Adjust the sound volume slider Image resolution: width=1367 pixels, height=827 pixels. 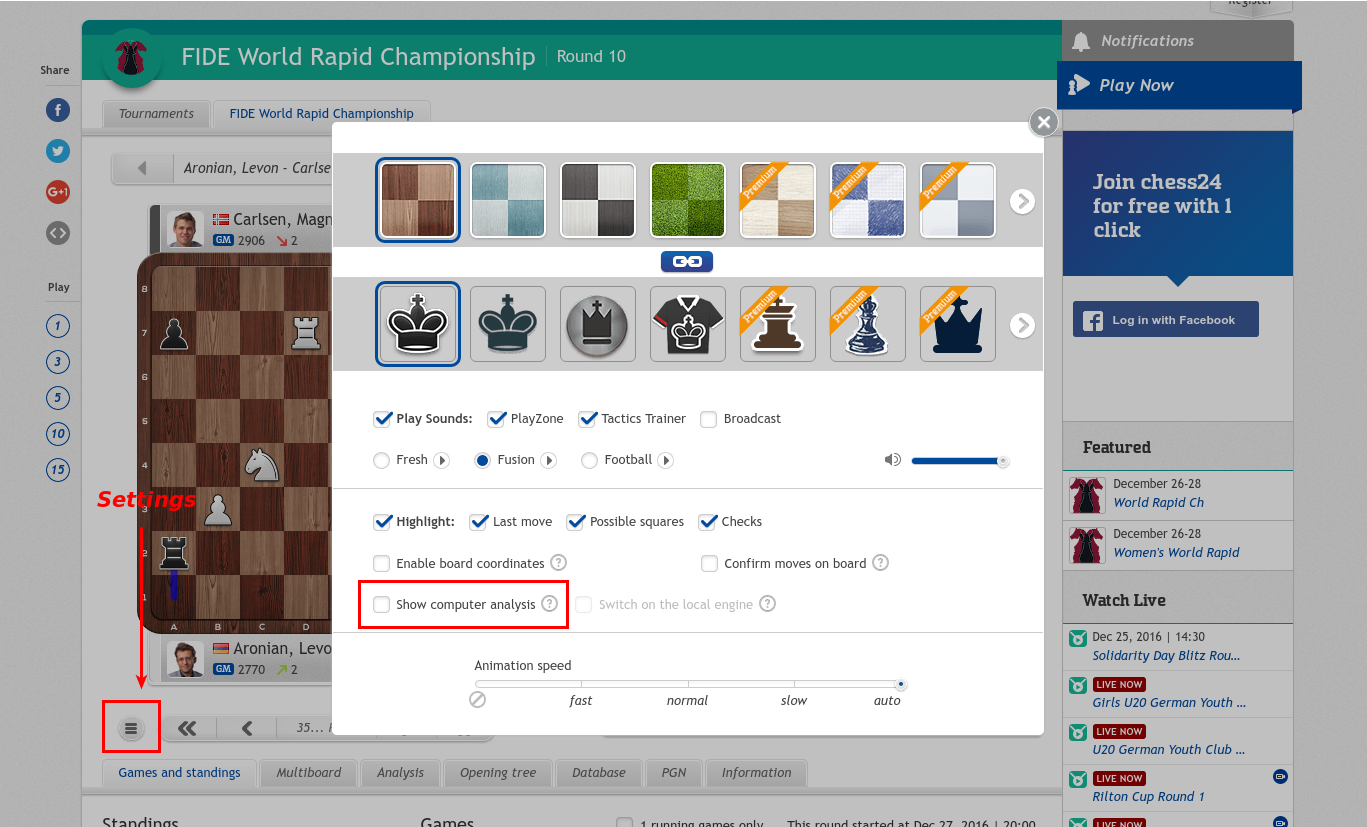coord(958,460)
